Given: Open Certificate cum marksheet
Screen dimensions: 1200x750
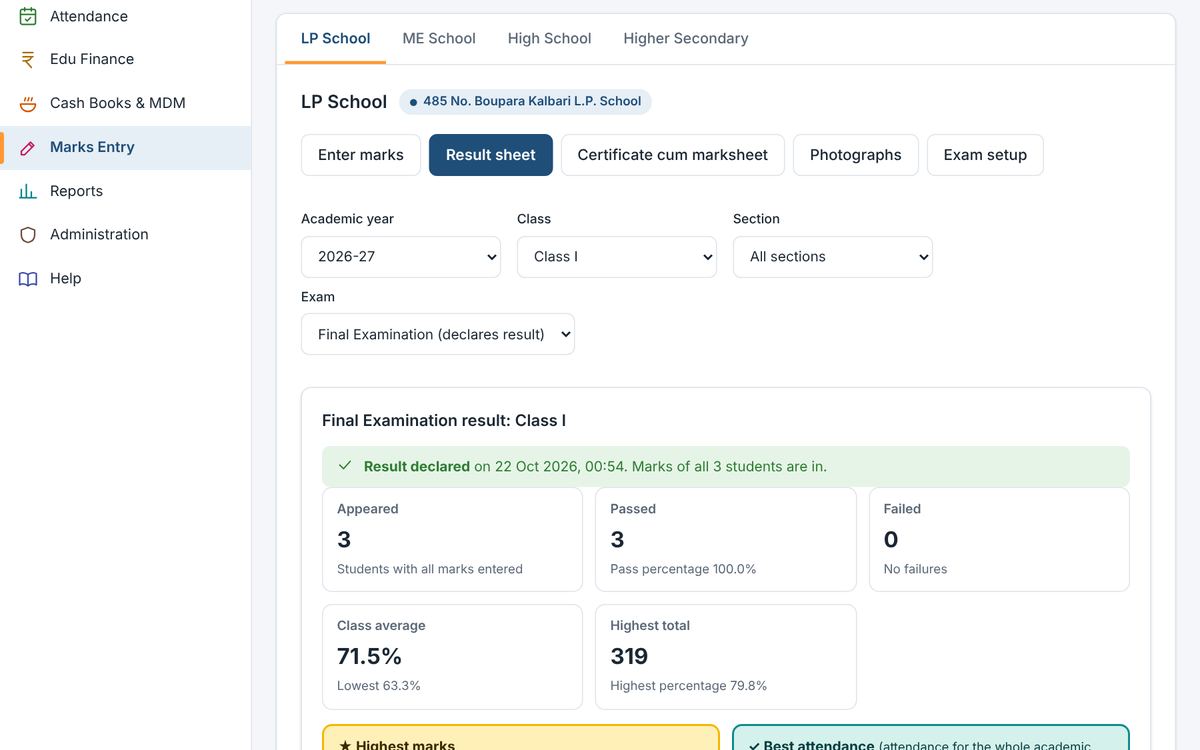Looking at the screenshot, I should pos(673,155).
